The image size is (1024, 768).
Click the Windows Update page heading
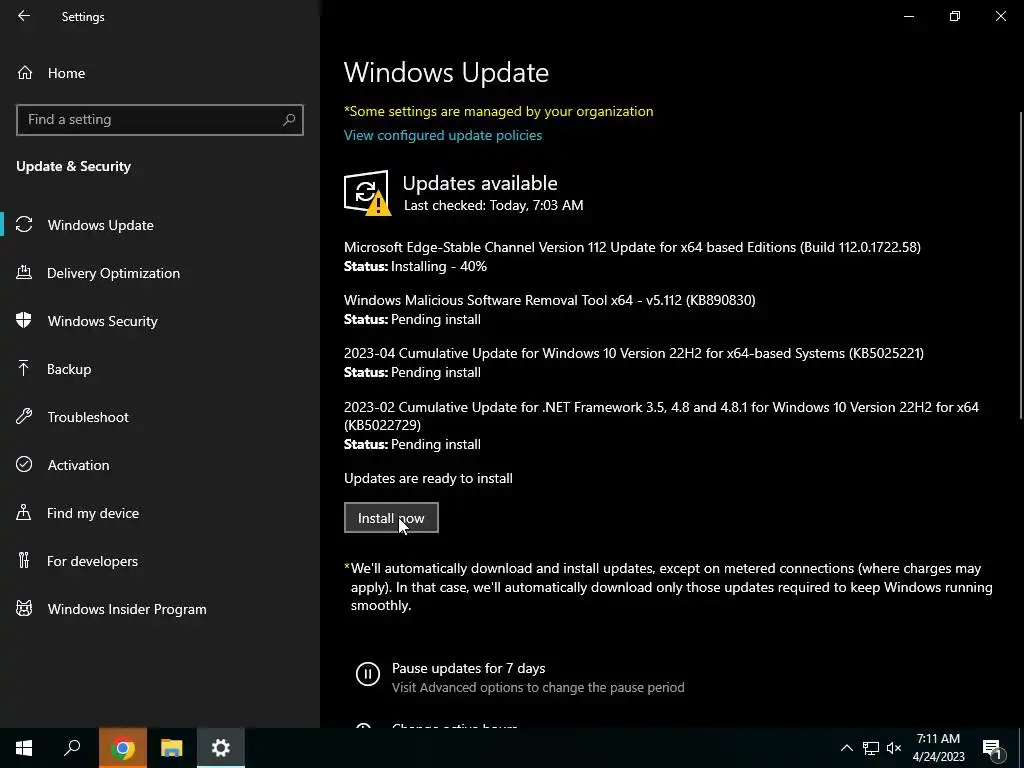point(446,72)
